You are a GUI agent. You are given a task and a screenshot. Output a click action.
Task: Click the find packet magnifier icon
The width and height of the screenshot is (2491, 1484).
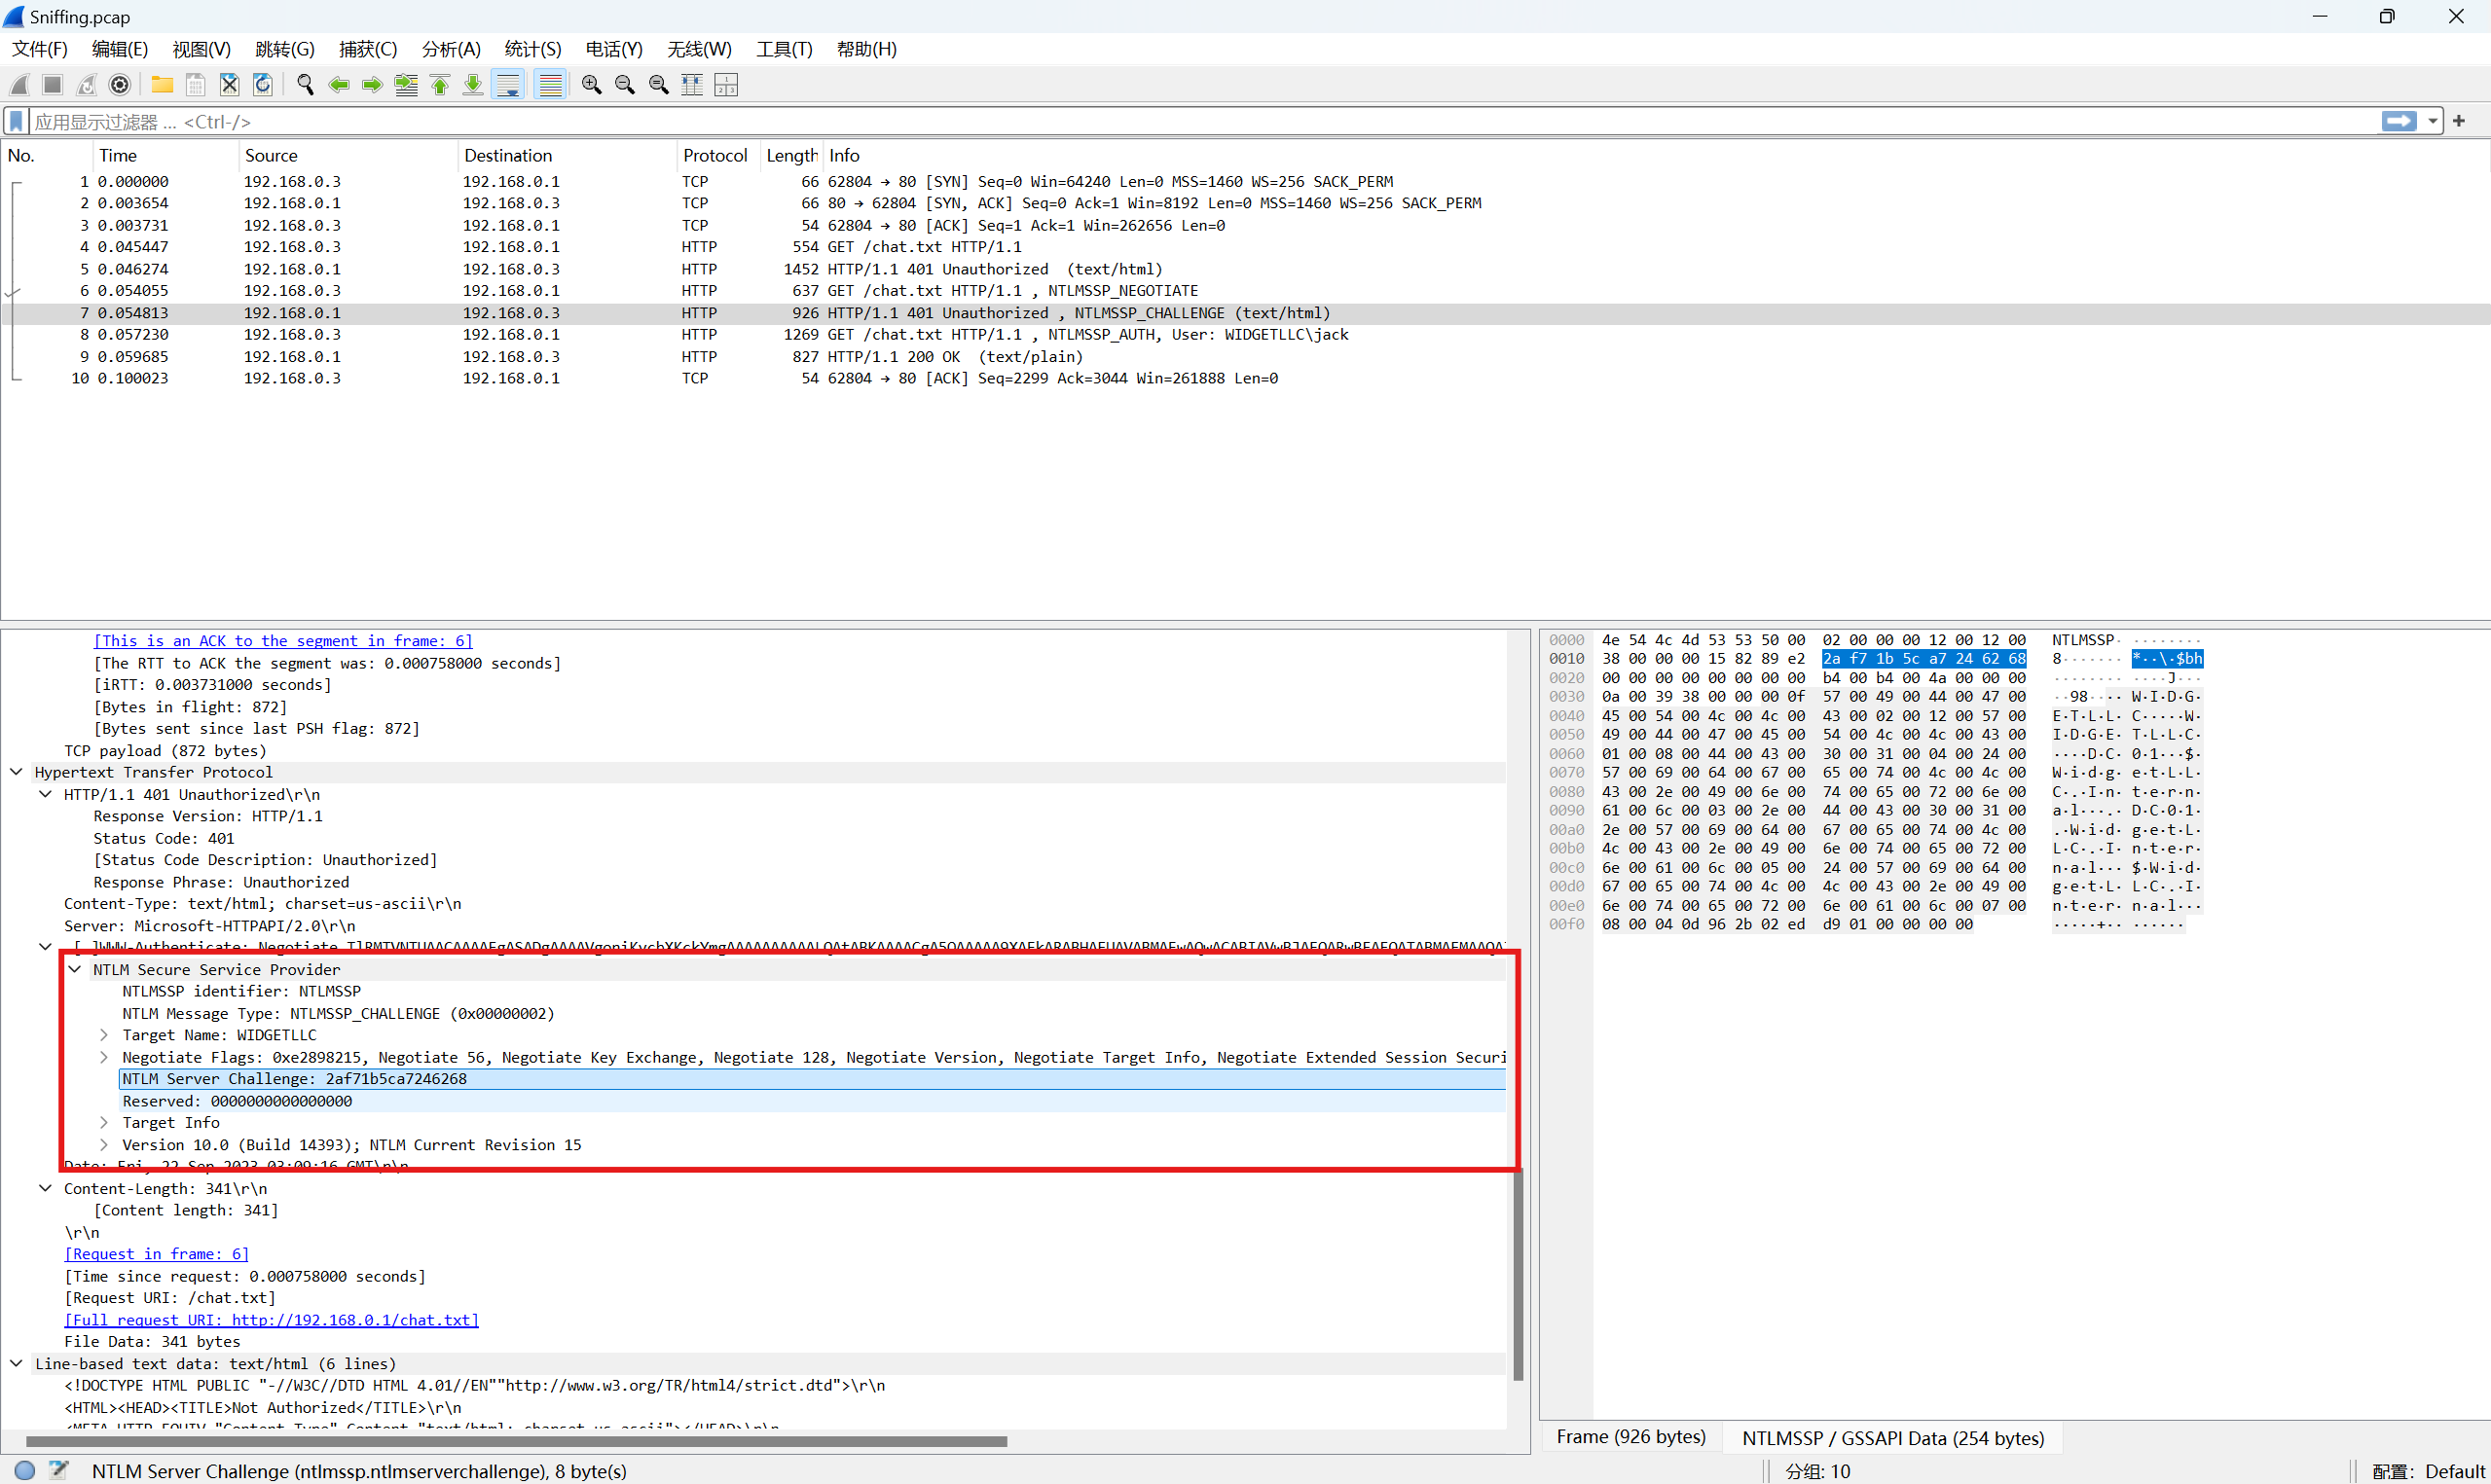305,85
